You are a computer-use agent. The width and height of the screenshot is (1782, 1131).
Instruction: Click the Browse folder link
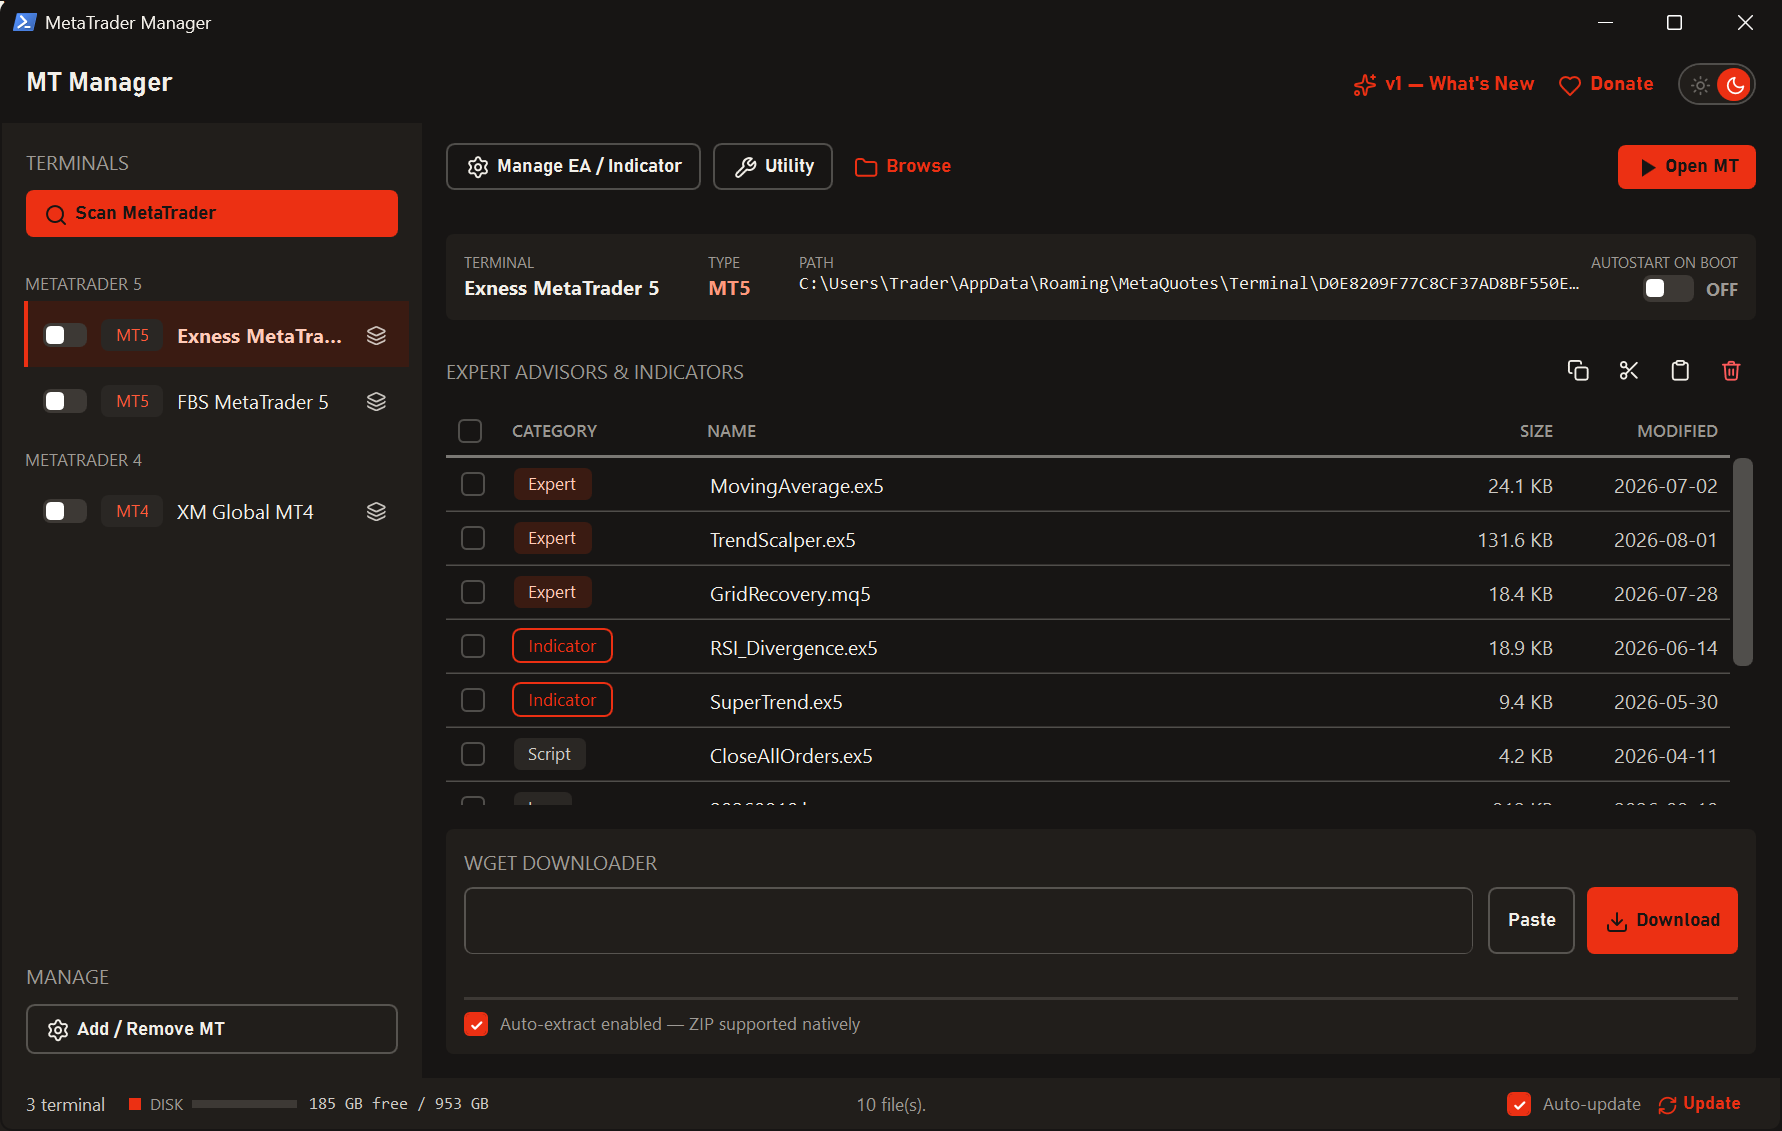coord(903,166)
